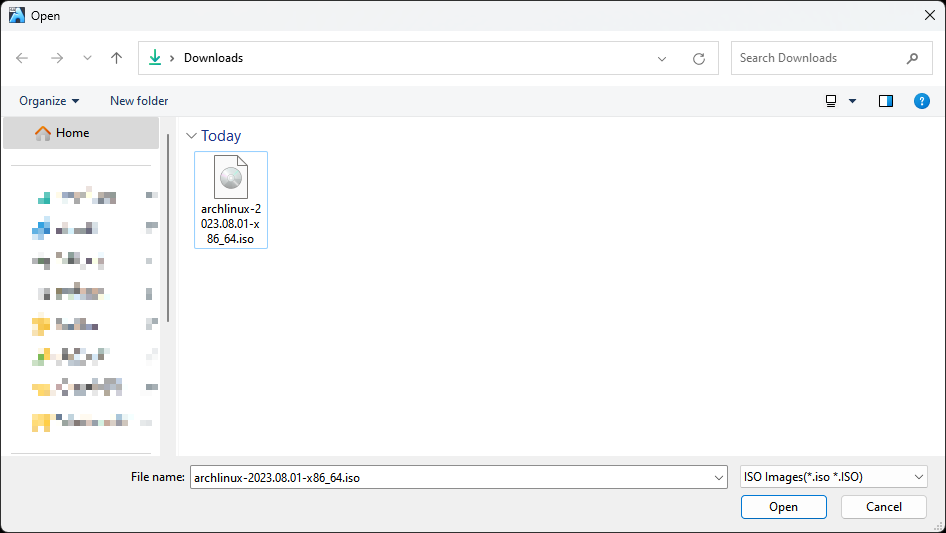Expand the address bar history dropdown

(662, 58)
